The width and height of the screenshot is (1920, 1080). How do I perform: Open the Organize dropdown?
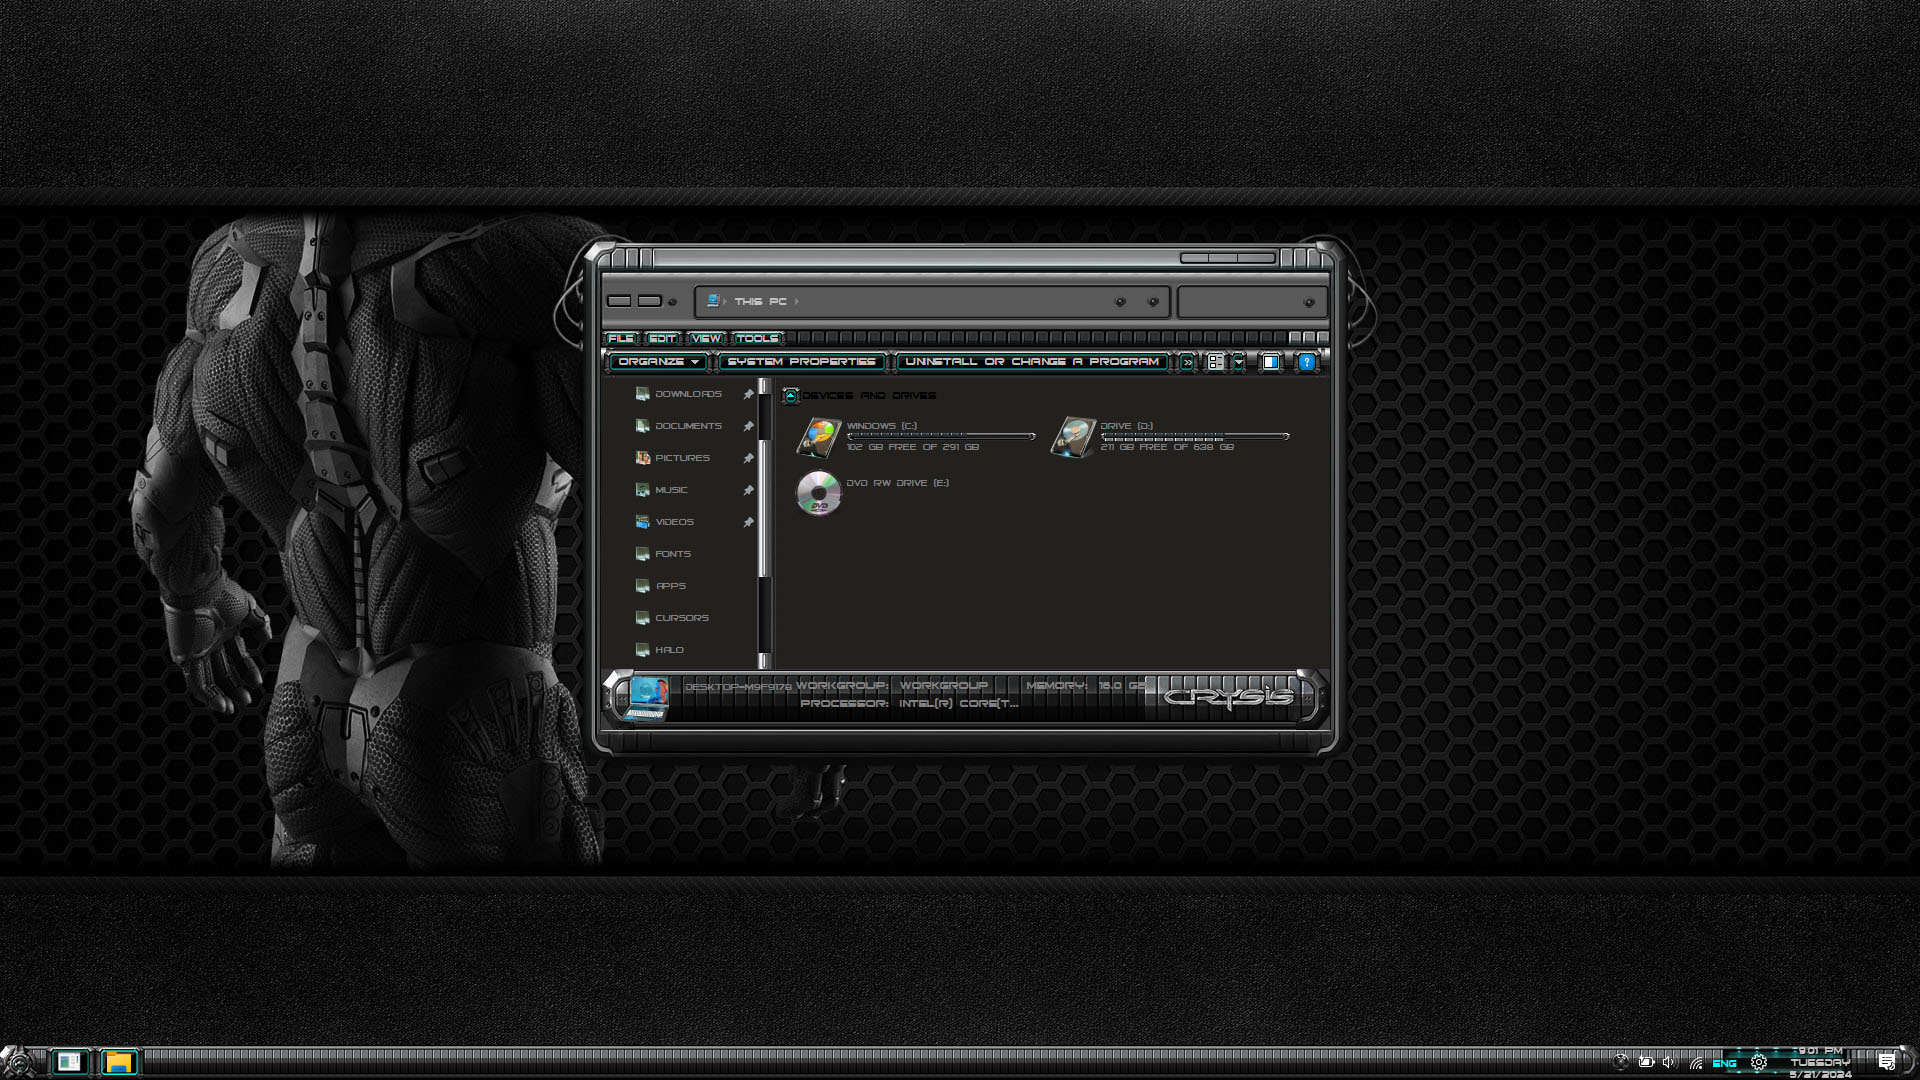(x=658, y=362)
